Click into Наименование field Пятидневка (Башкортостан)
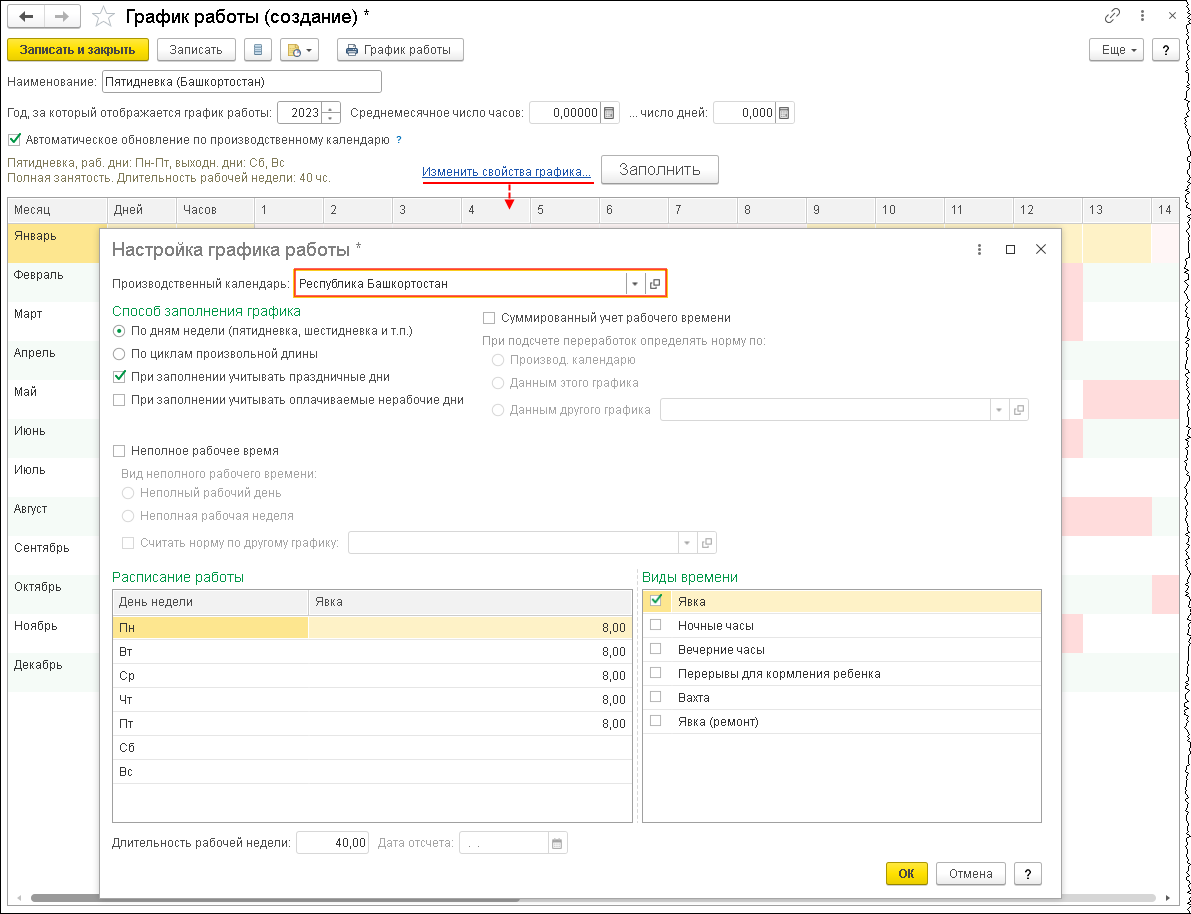This screenshot has height=914, width=1191. pyautogui.click(x=242, y=81)
